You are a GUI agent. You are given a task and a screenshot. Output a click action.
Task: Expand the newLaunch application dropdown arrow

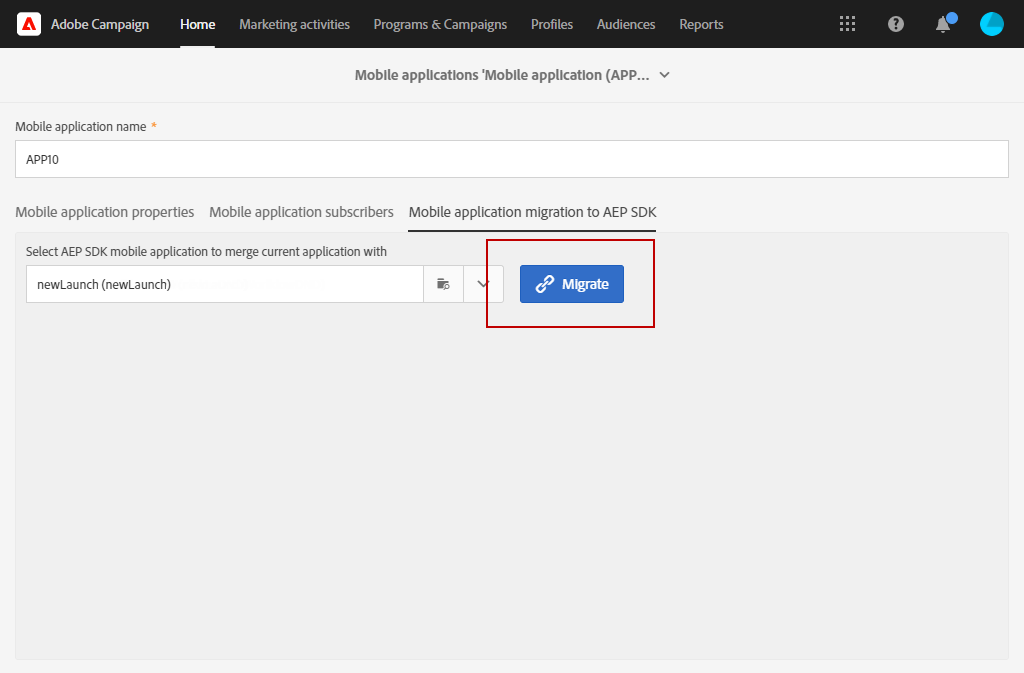pos(483,284)
